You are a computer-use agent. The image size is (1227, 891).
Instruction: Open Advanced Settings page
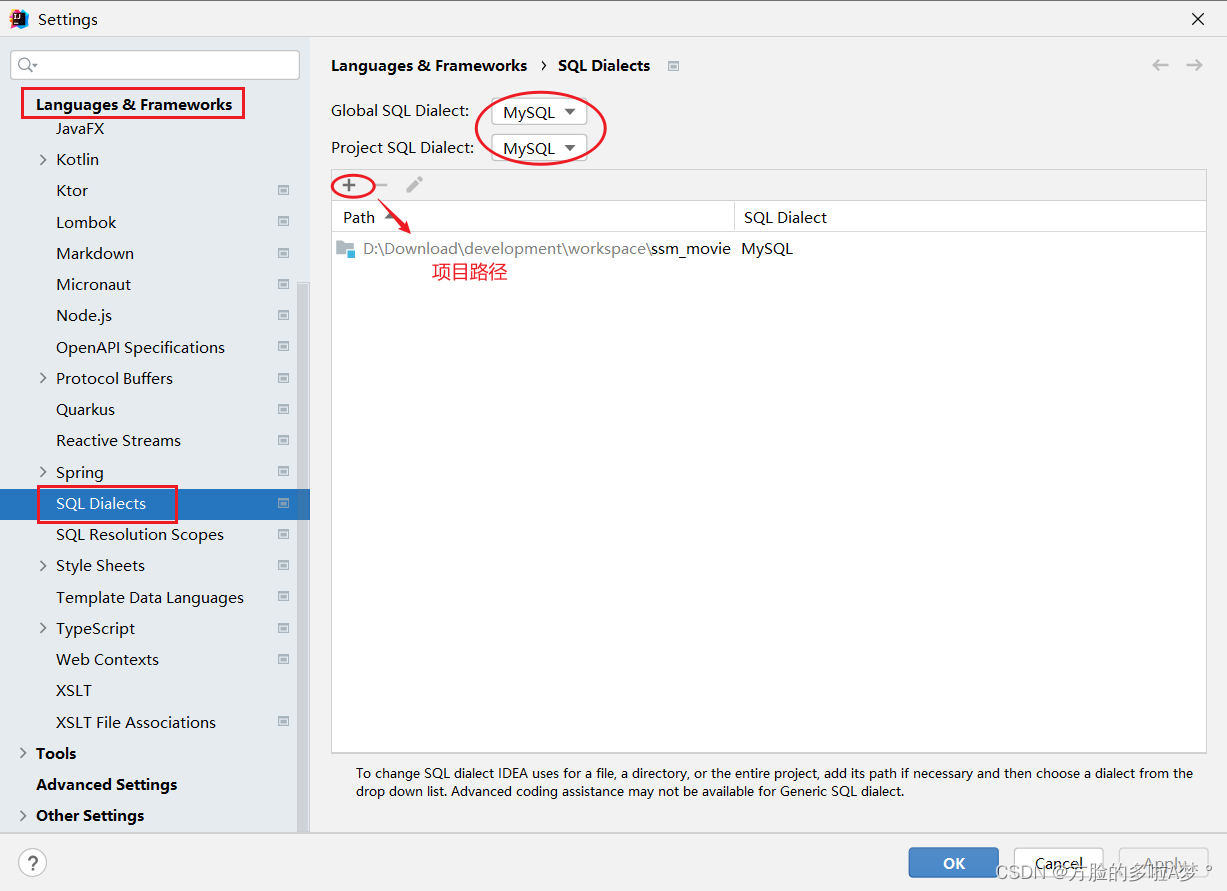(106, 784)
